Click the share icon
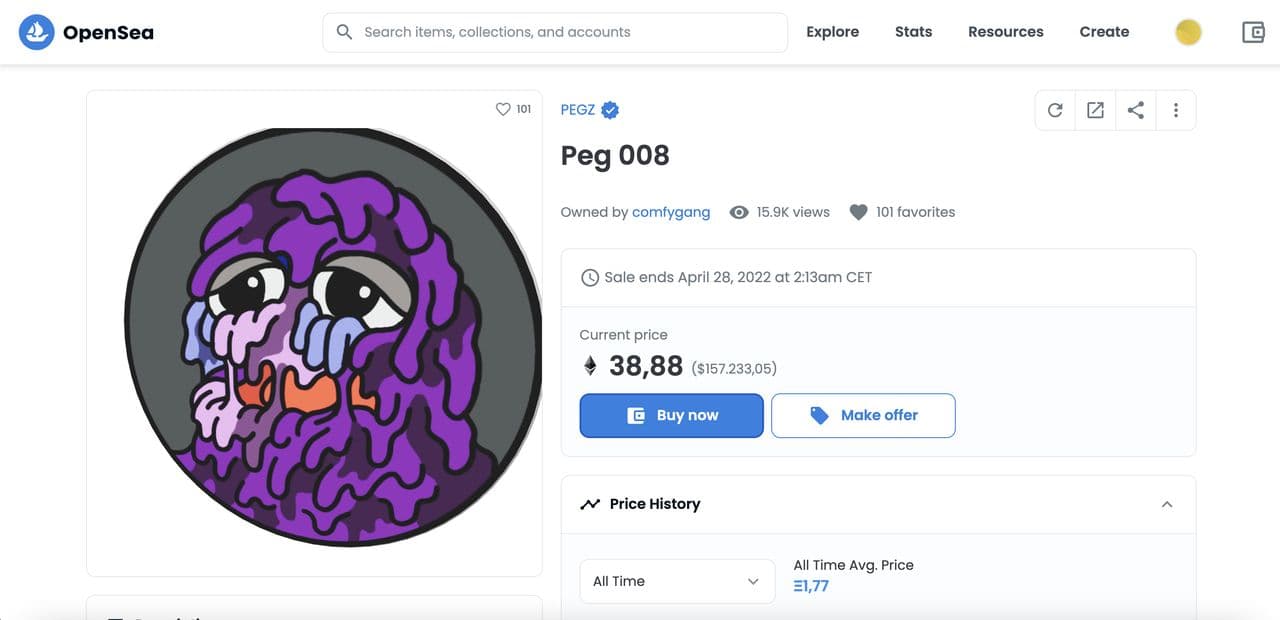The height and width of the screenshot is (620, 1280). point(1136,110)
